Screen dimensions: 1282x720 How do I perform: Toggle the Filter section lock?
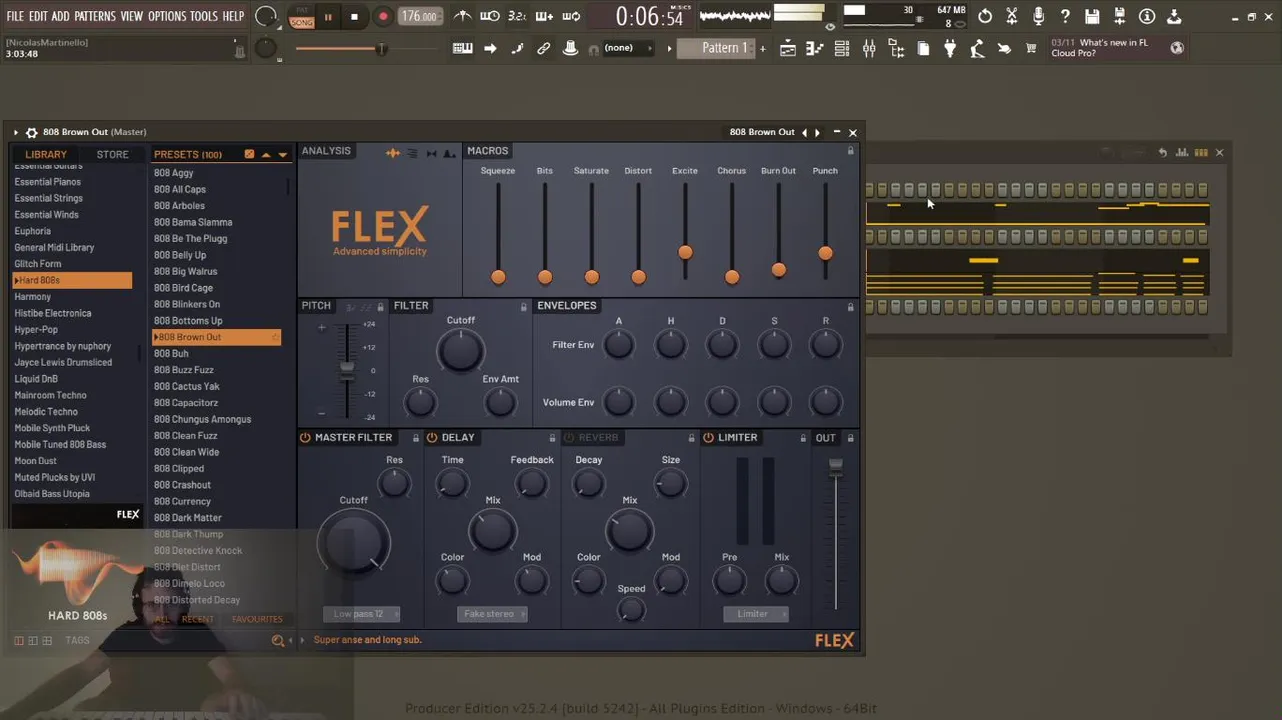click(523, 306)
